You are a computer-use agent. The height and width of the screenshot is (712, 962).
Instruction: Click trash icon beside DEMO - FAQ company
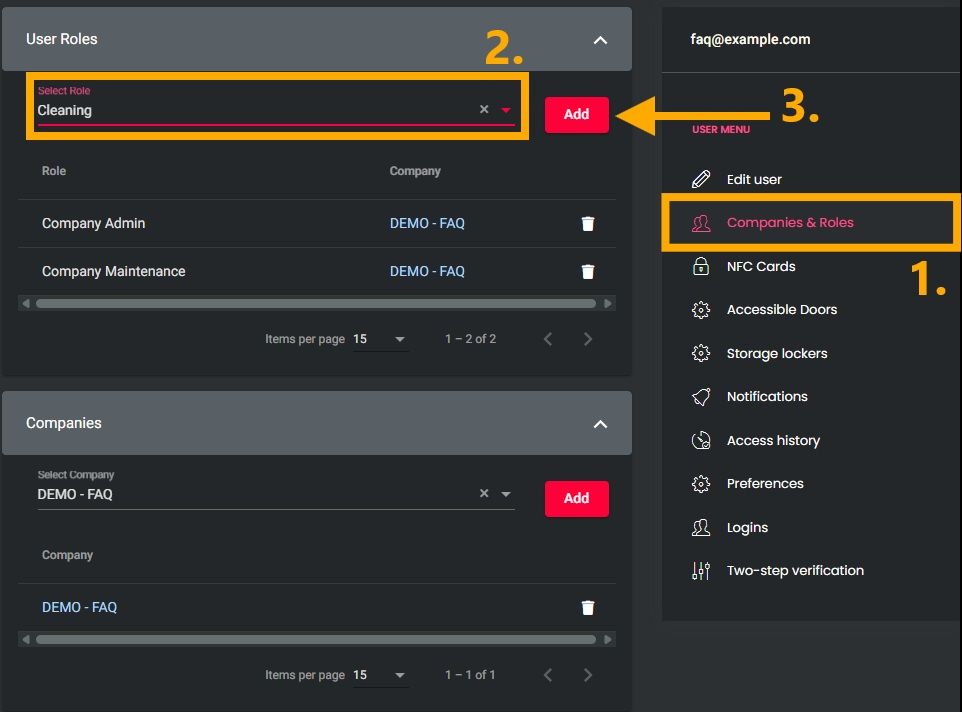[x=588, y=608]
